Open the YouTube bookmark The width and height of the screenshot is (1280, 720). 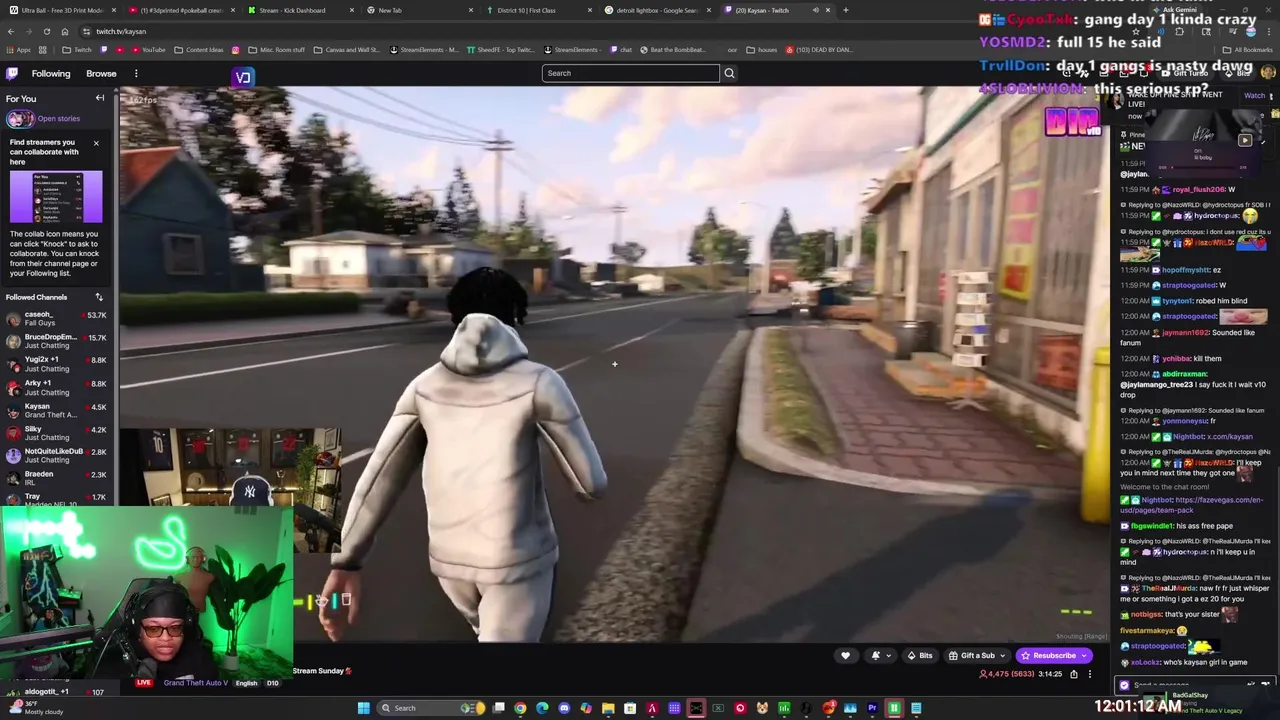pyautogui.click(x=147, y=50)
